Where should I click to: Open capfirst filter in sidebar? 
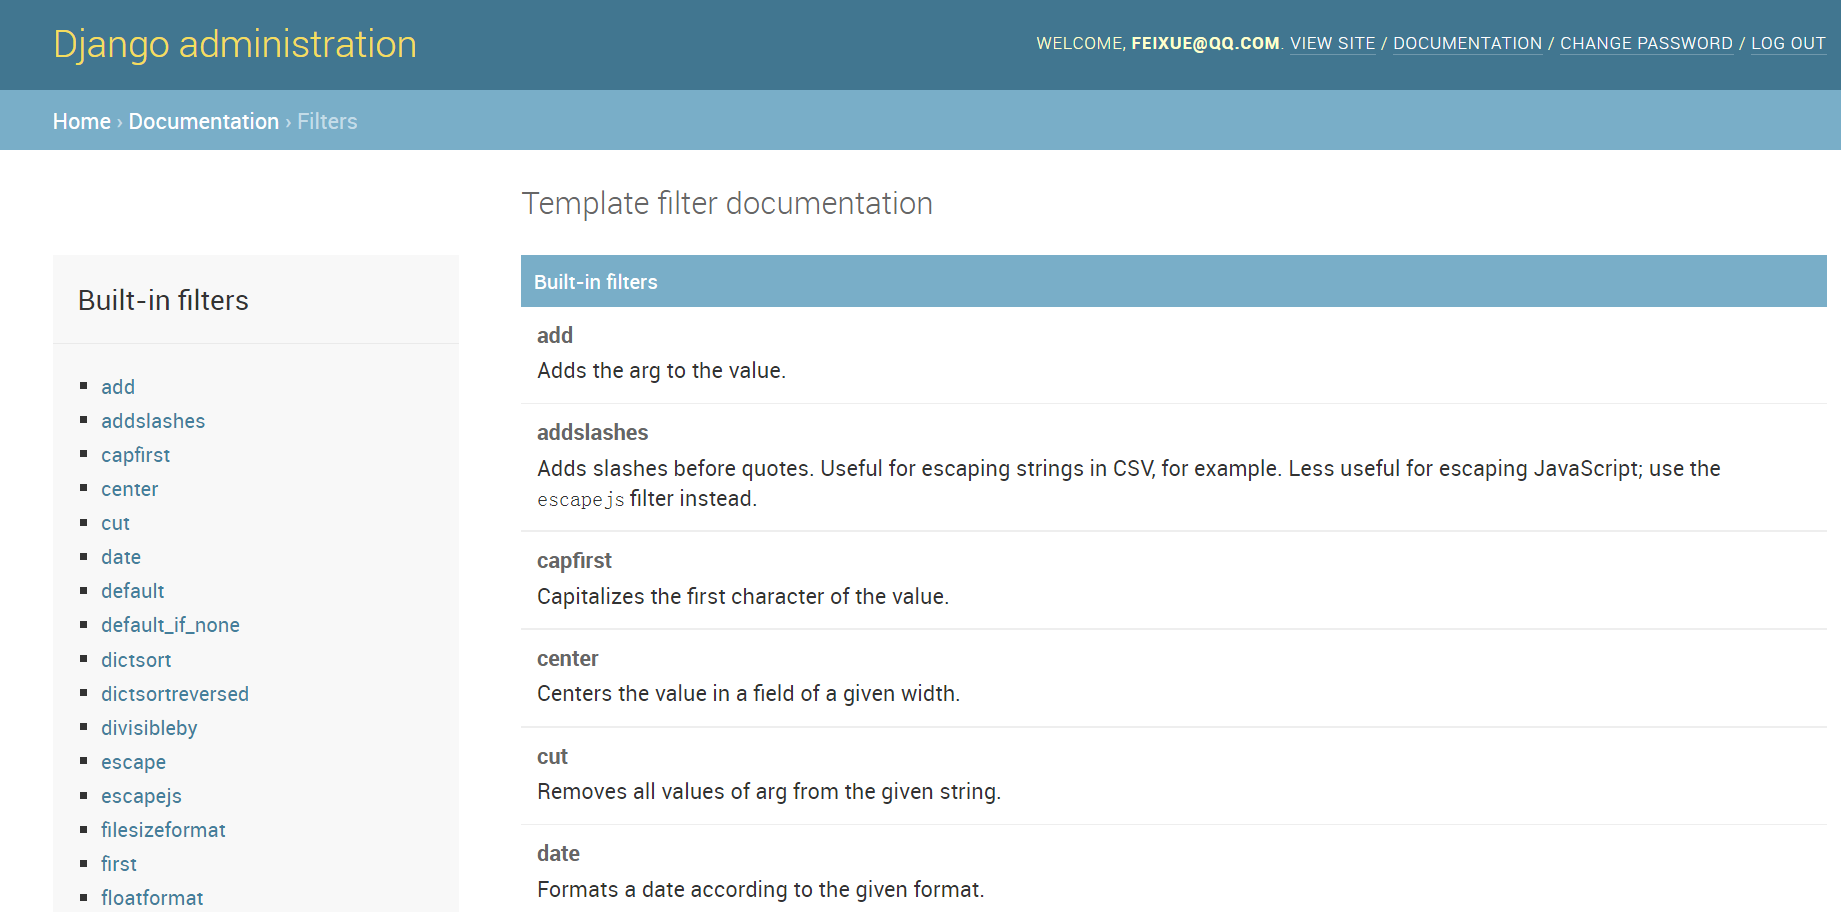[136, 455]
